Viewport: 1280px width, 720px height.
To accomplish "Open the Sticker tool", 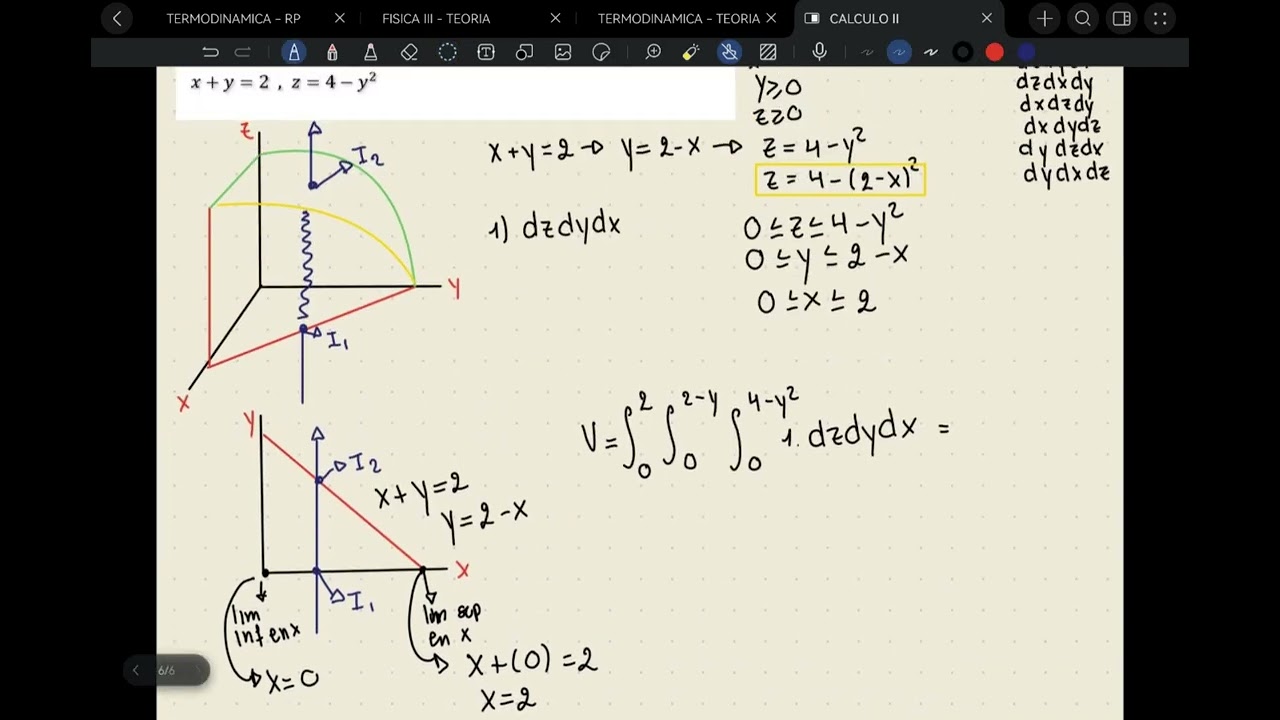I will click(601, 52).
